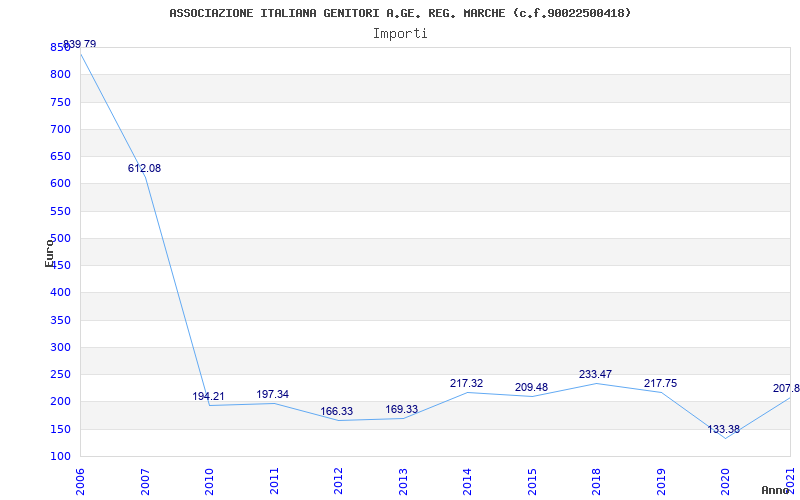This screenshot has height=500, width=800.
Task: Click the 207.8 label at 2021
Action: (x=786, y=389)
